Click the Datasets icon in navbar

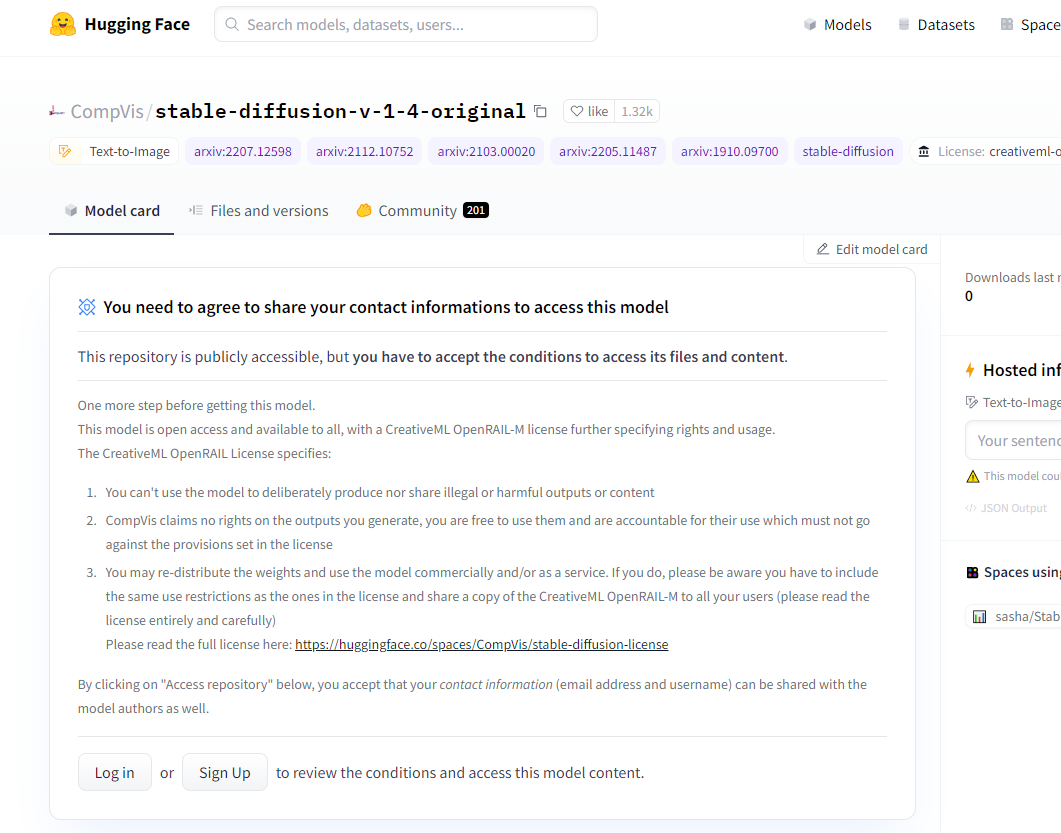903,24
